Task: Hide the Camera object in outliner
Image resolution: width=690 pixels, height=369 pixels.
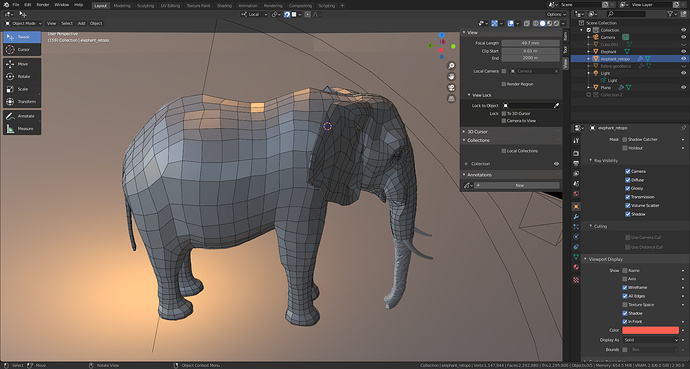Action: point(683,37)
